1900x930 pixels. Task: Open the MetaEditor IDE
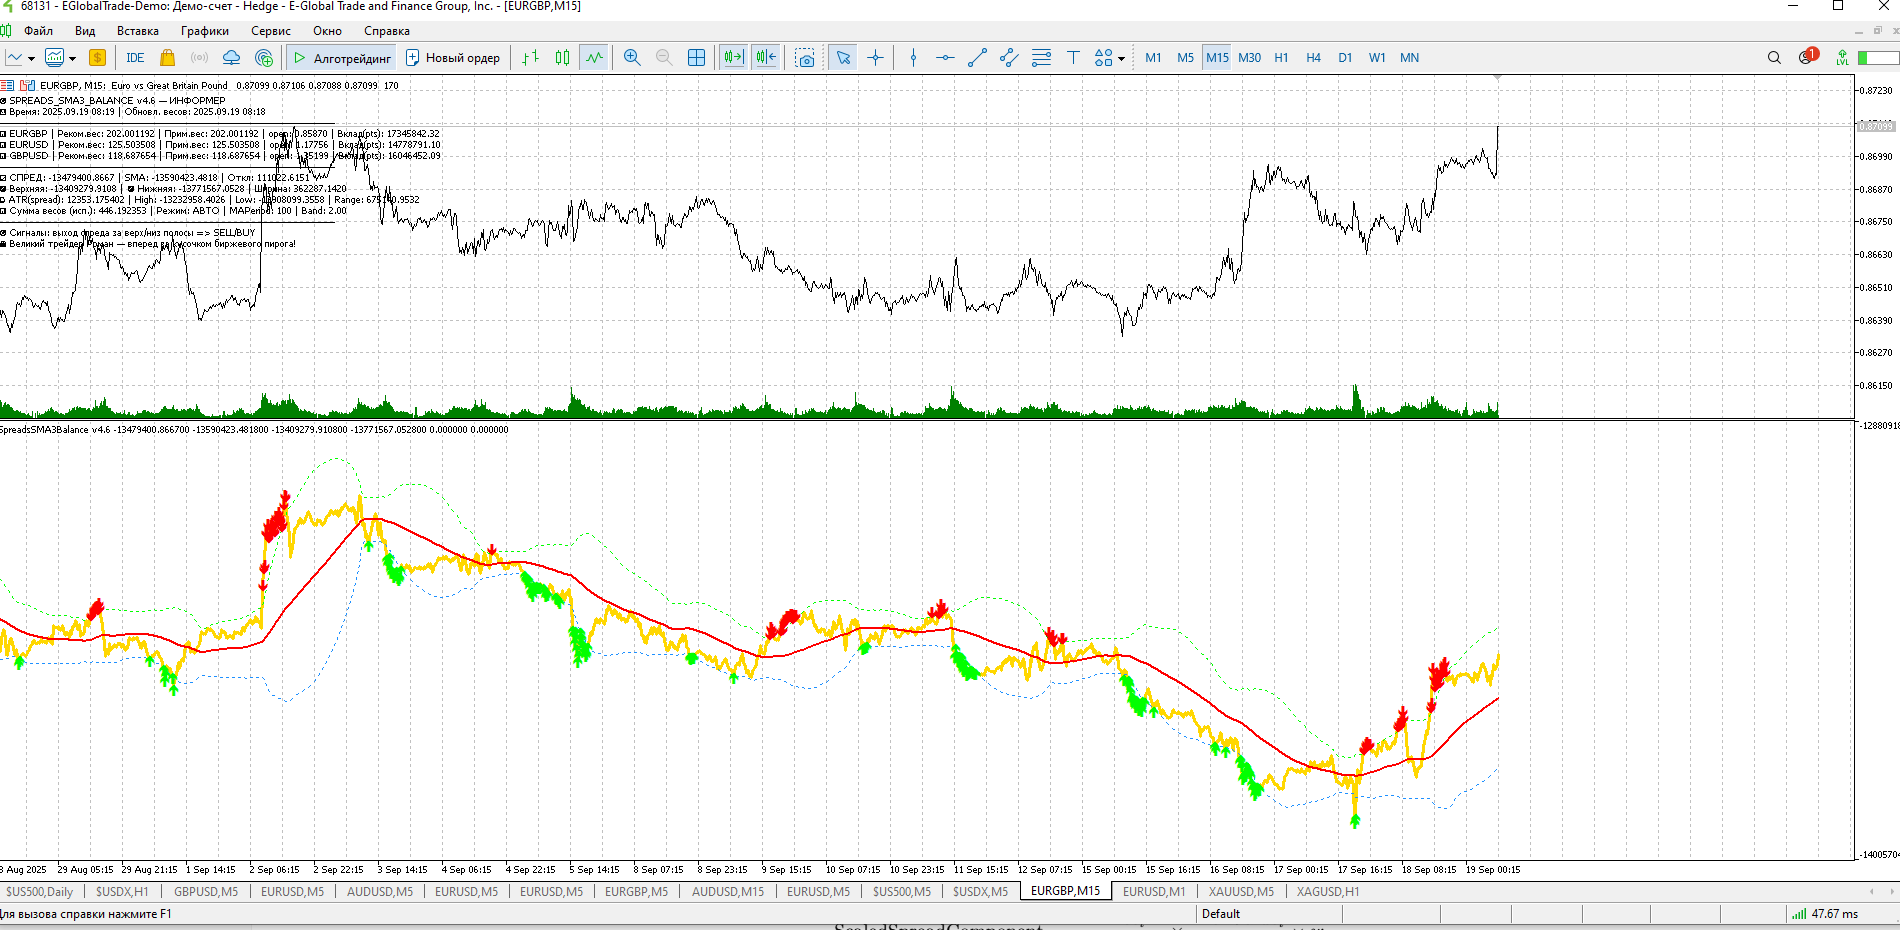[135, 58]
